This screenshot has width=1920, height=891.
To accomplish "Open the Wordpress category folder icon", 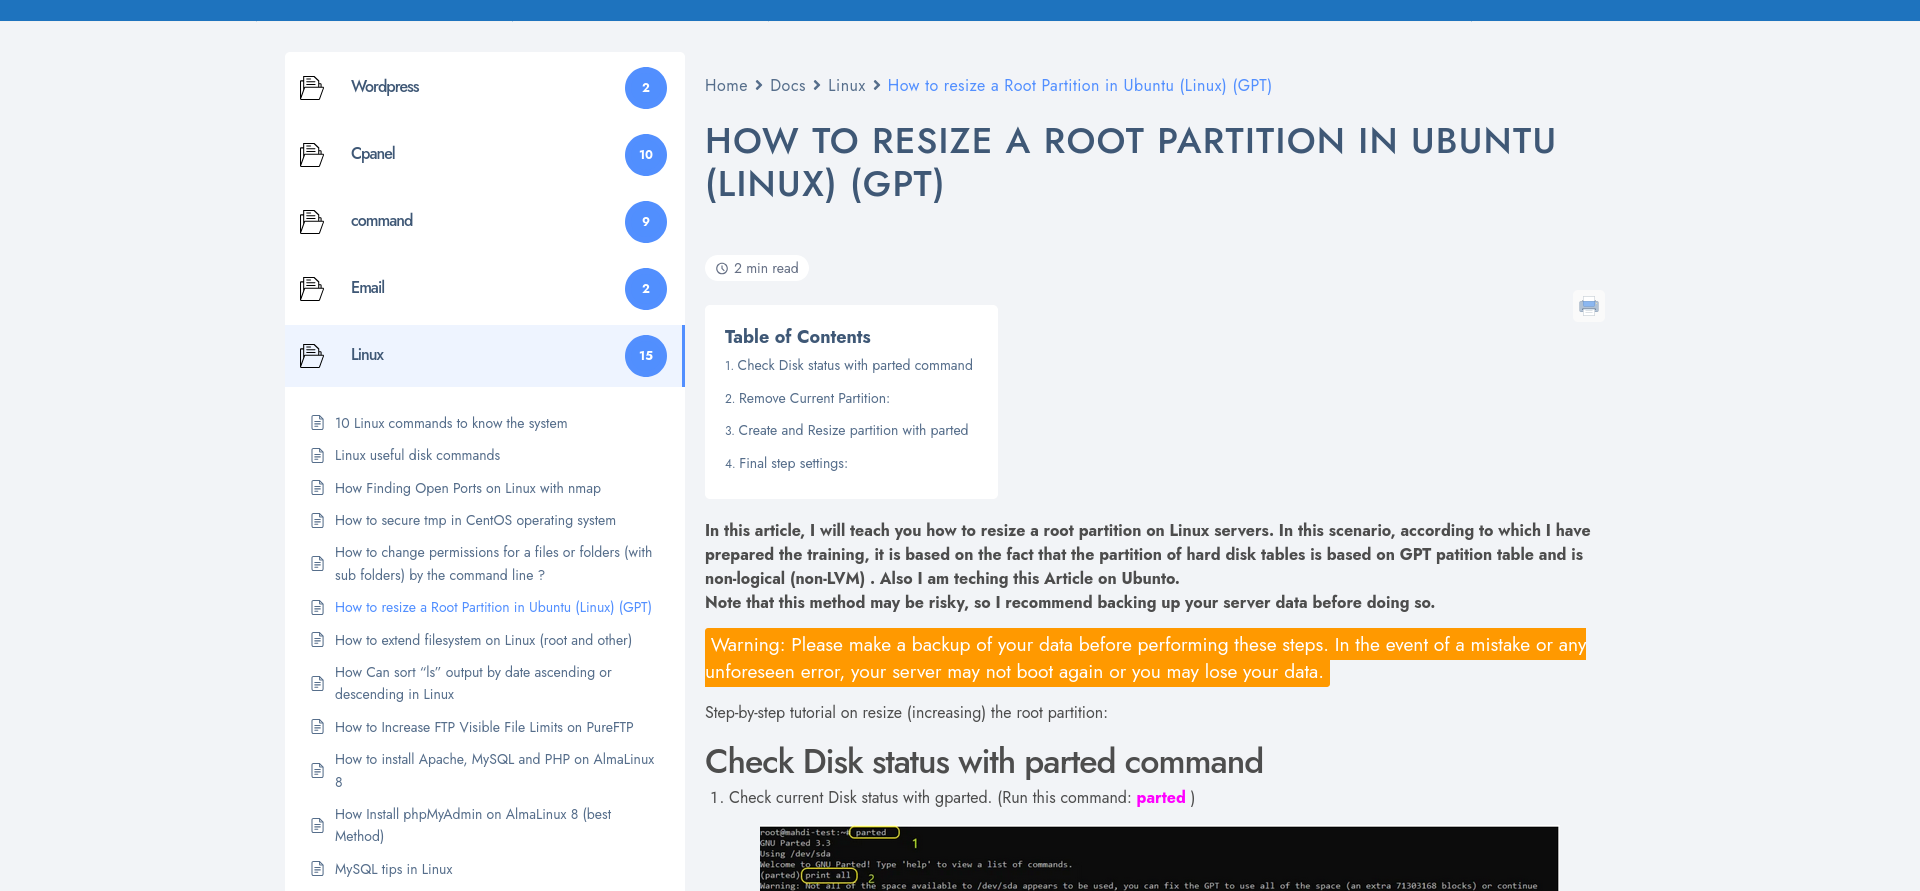I will 312,88.
